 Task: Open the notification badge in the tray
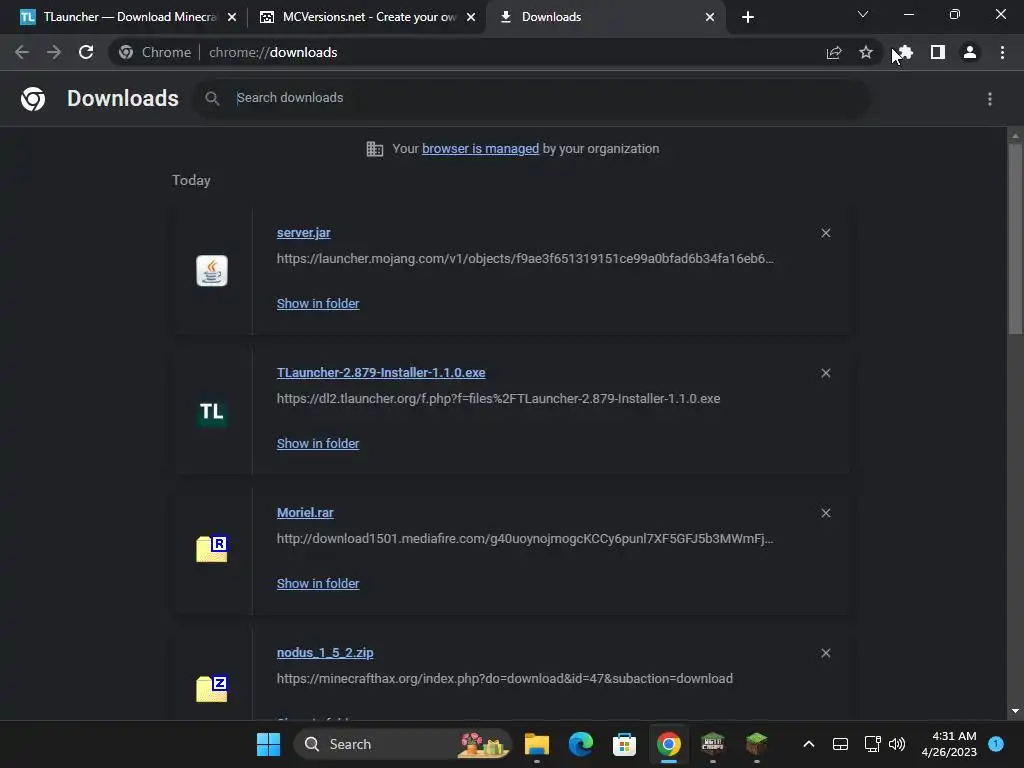click(x=996, y=743)
